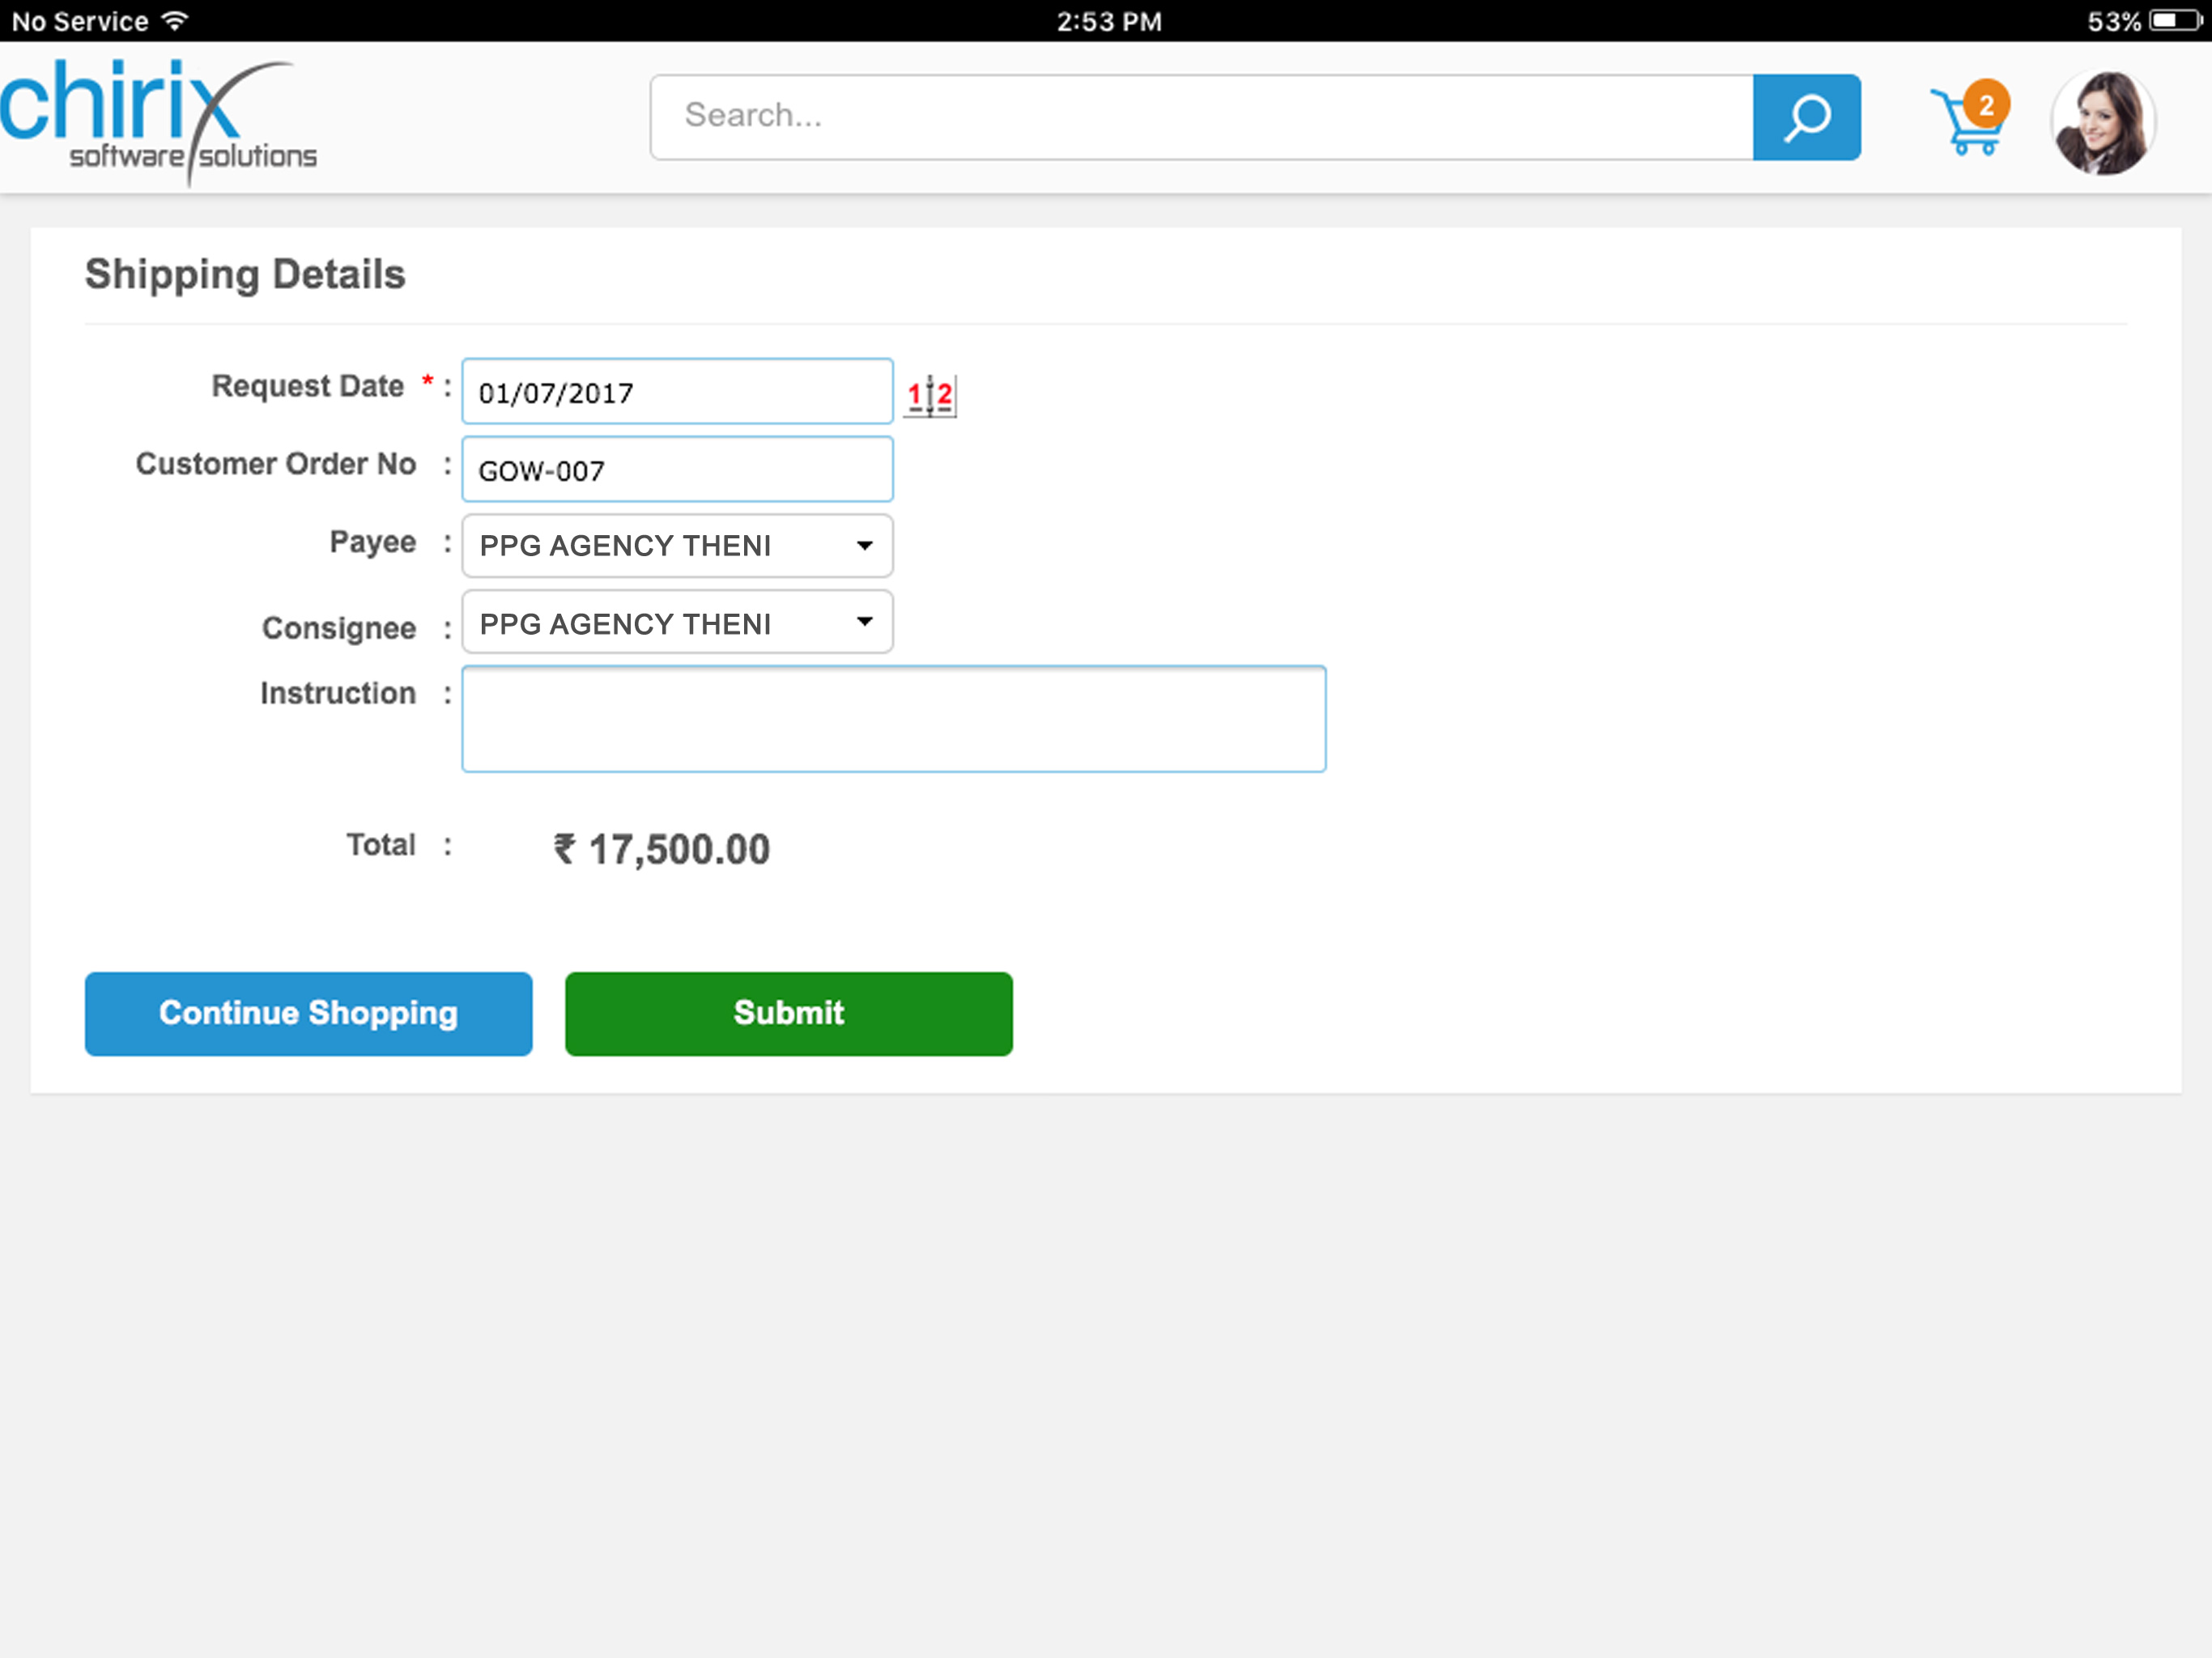Open the shopping cart with 2 items

click(1969, 119)
